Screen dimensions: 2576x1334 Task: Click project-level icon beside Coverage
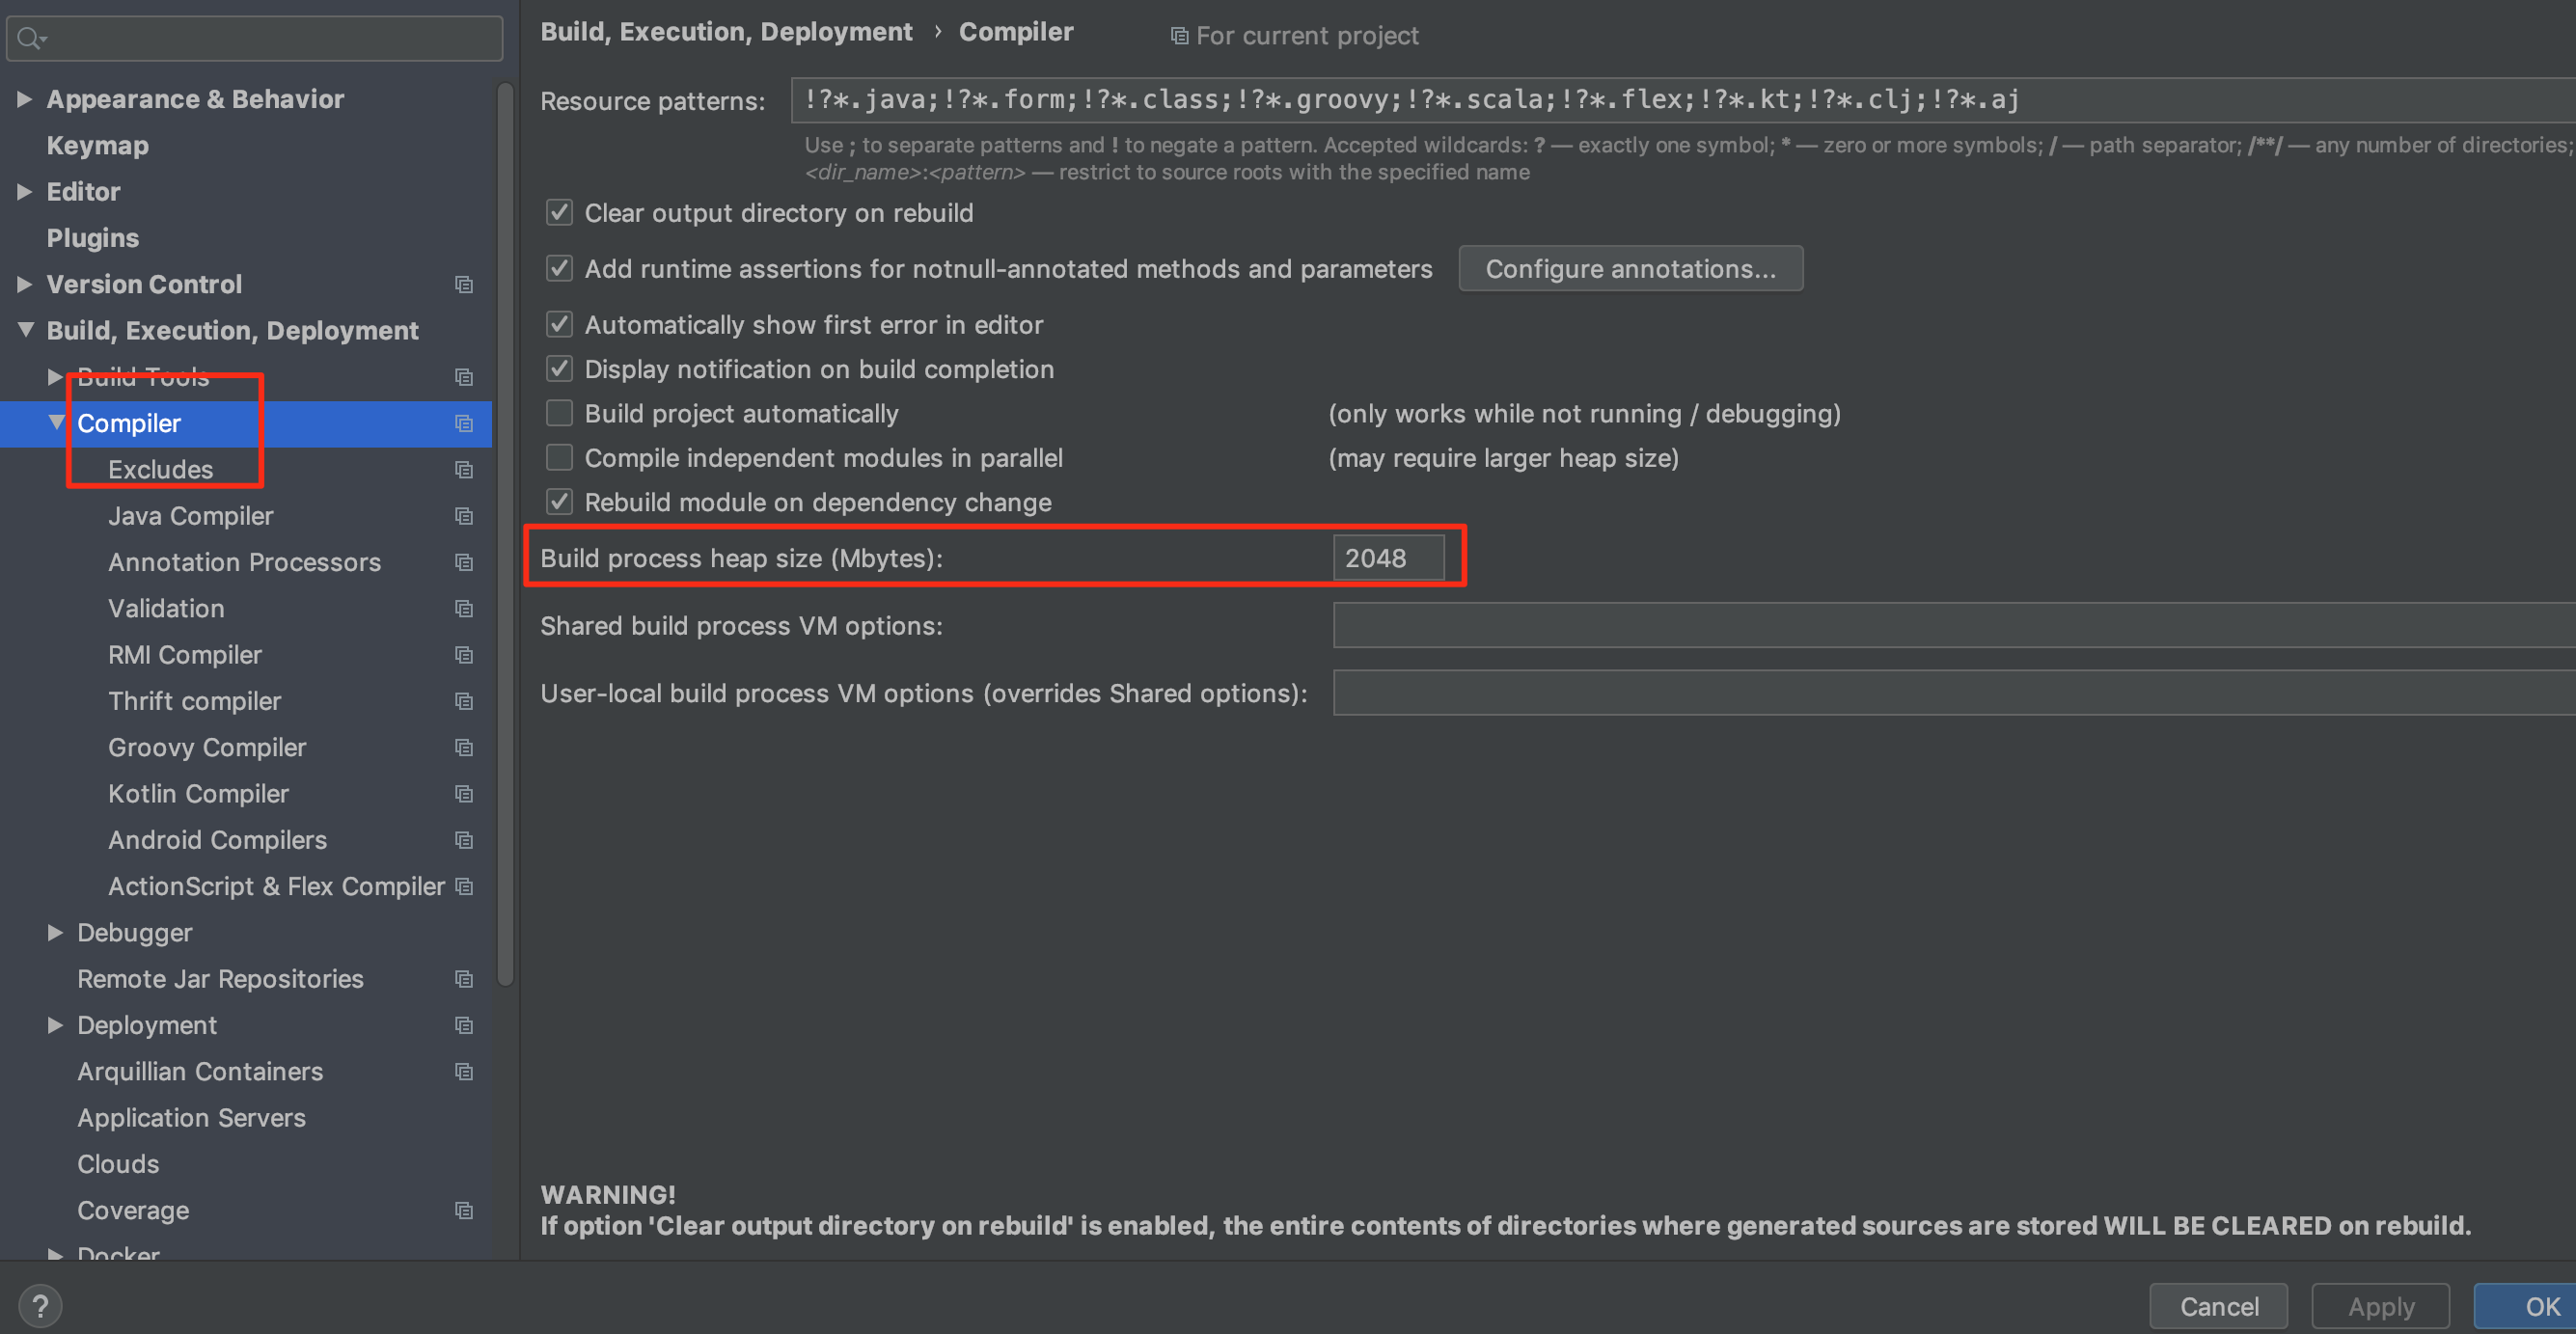pyautogui.click(x=463, y=1210)
